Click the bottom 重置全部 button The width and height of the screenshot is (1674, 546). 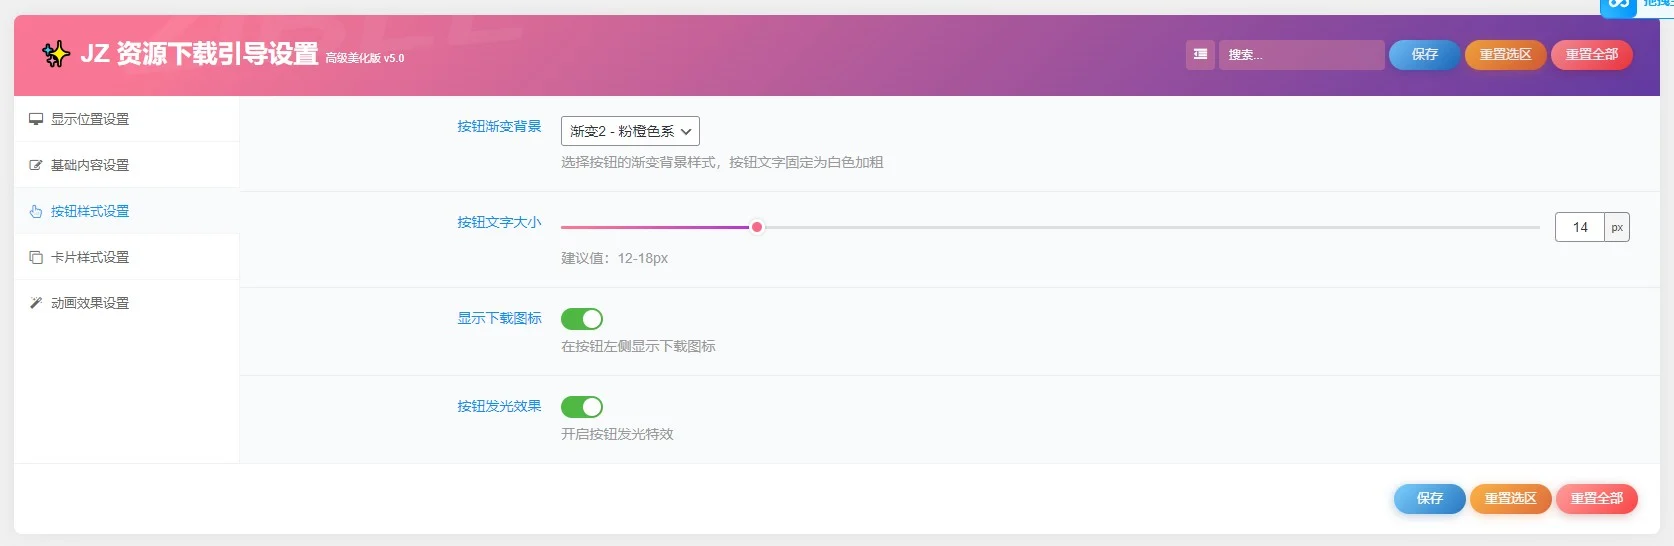coord(1597,498)
